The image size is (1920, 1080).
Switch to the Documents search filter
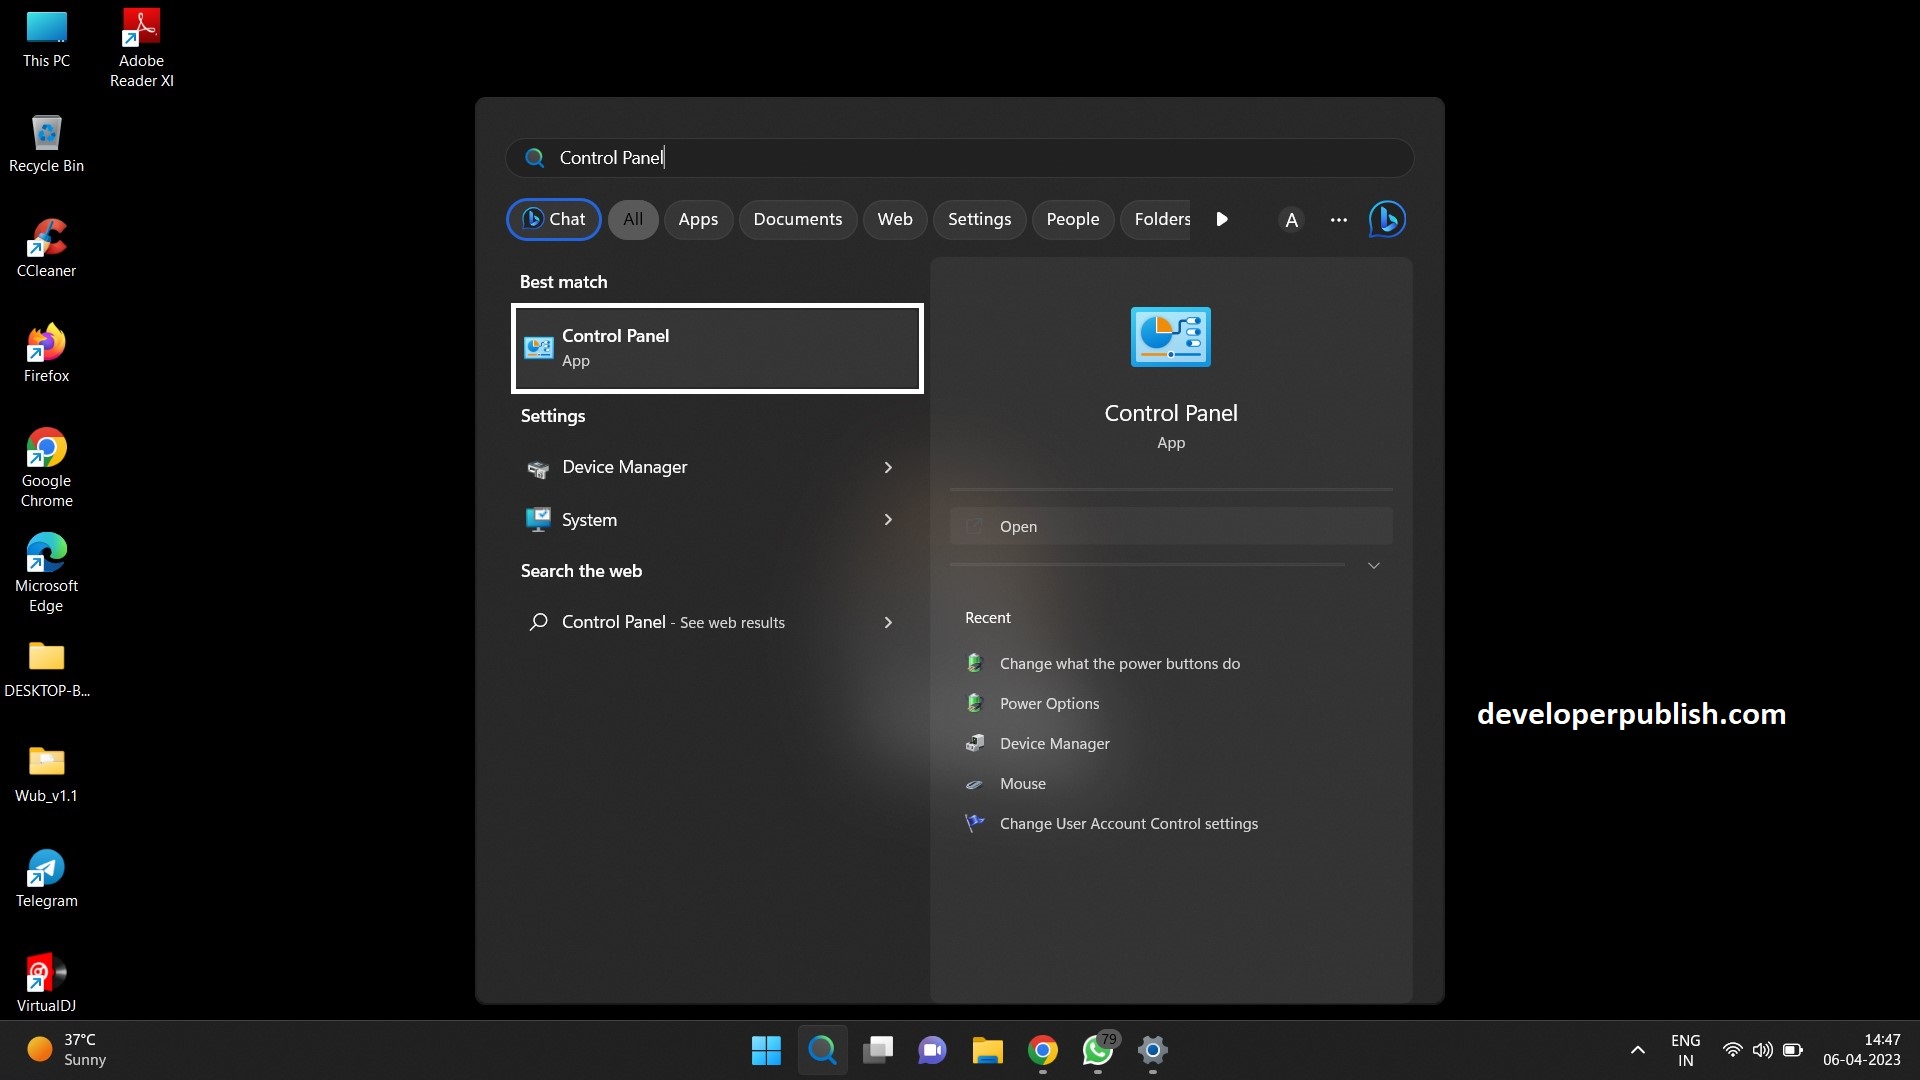point(797,219)
